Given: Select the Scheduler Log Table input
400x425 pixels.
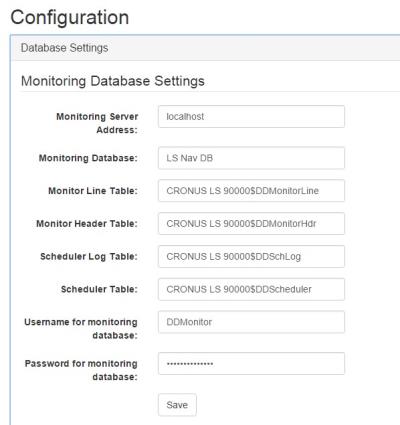Looking at the screenshot, I should click(x=251, y=256).
